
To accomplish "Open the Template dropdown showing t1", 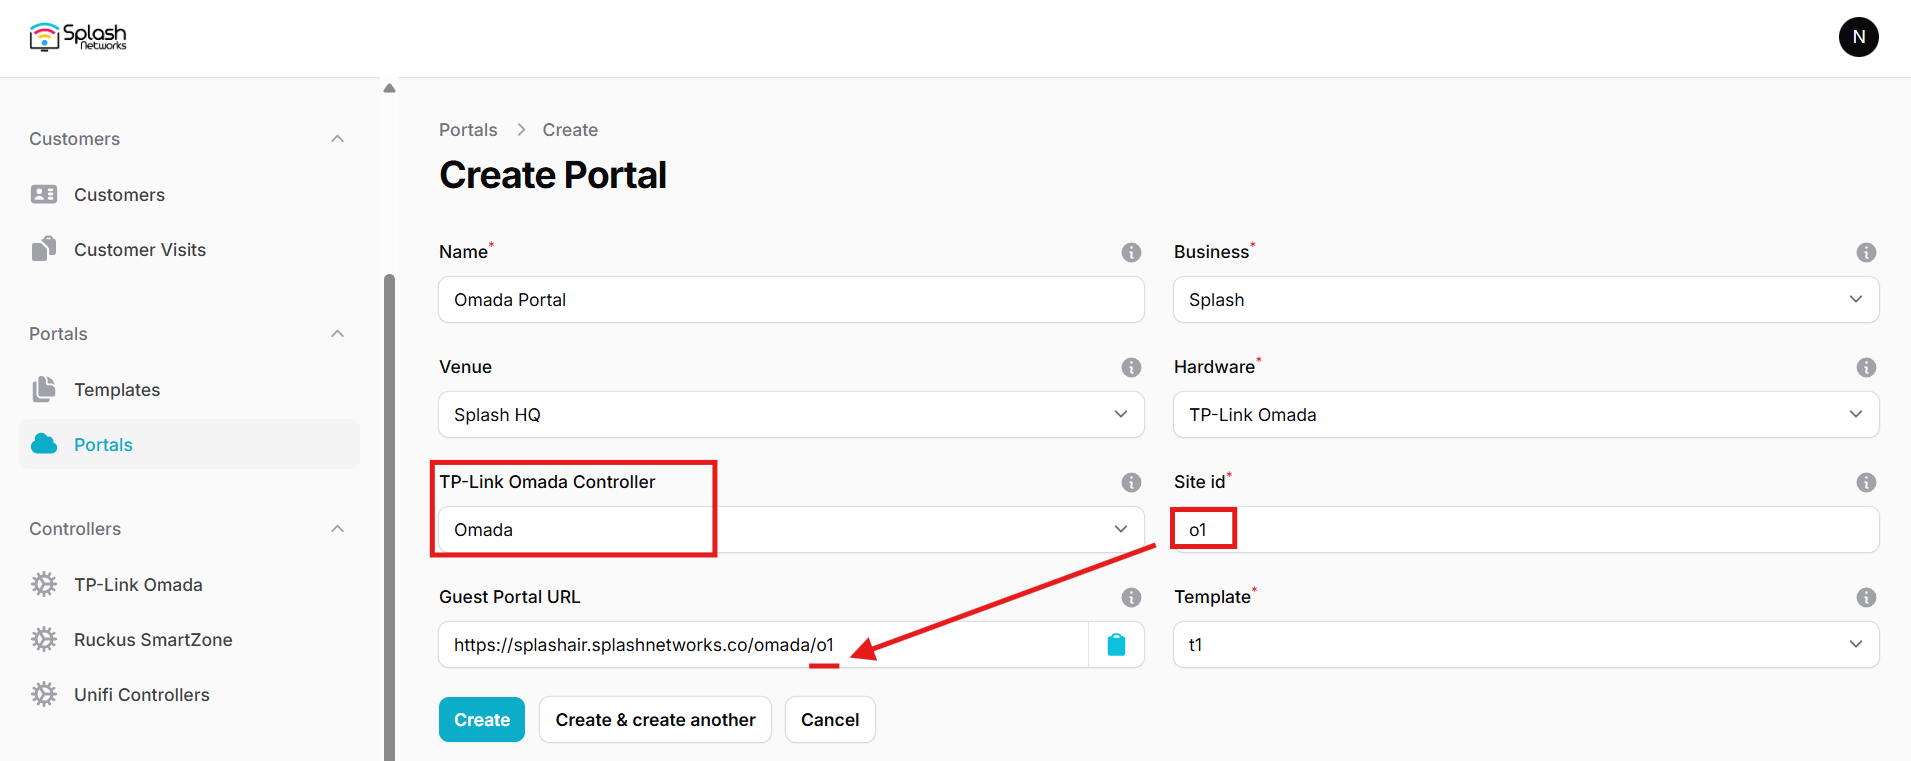I will coord(1526,645).
